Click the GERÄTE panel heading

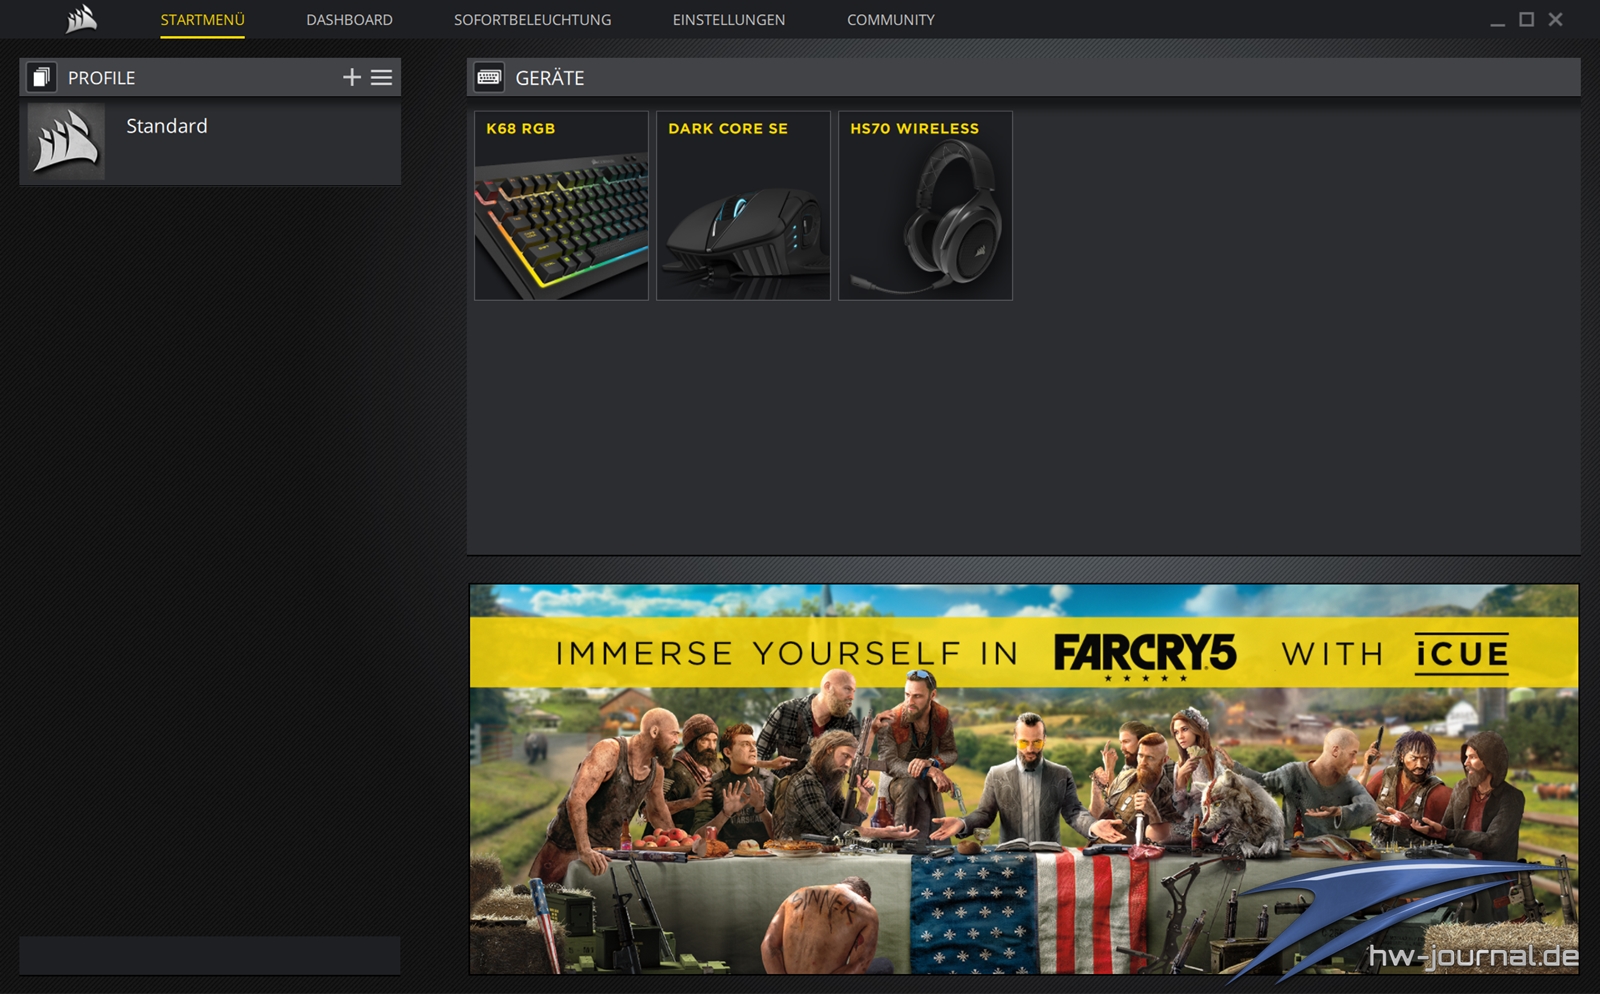pyautogui.click(x=550, y=78)
